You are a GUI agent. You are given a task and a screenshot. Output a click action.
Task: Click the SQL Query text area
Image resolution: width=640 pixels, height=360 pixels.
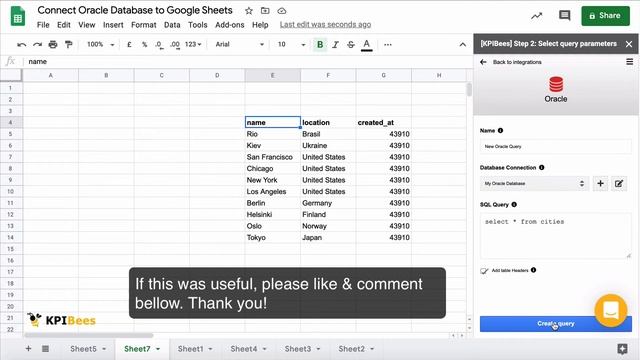556,236
